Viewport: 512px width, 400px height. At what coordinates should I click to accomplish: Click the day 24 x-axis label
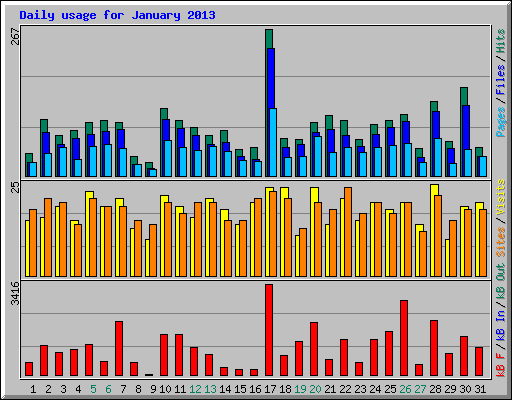[x=375, y=389]
